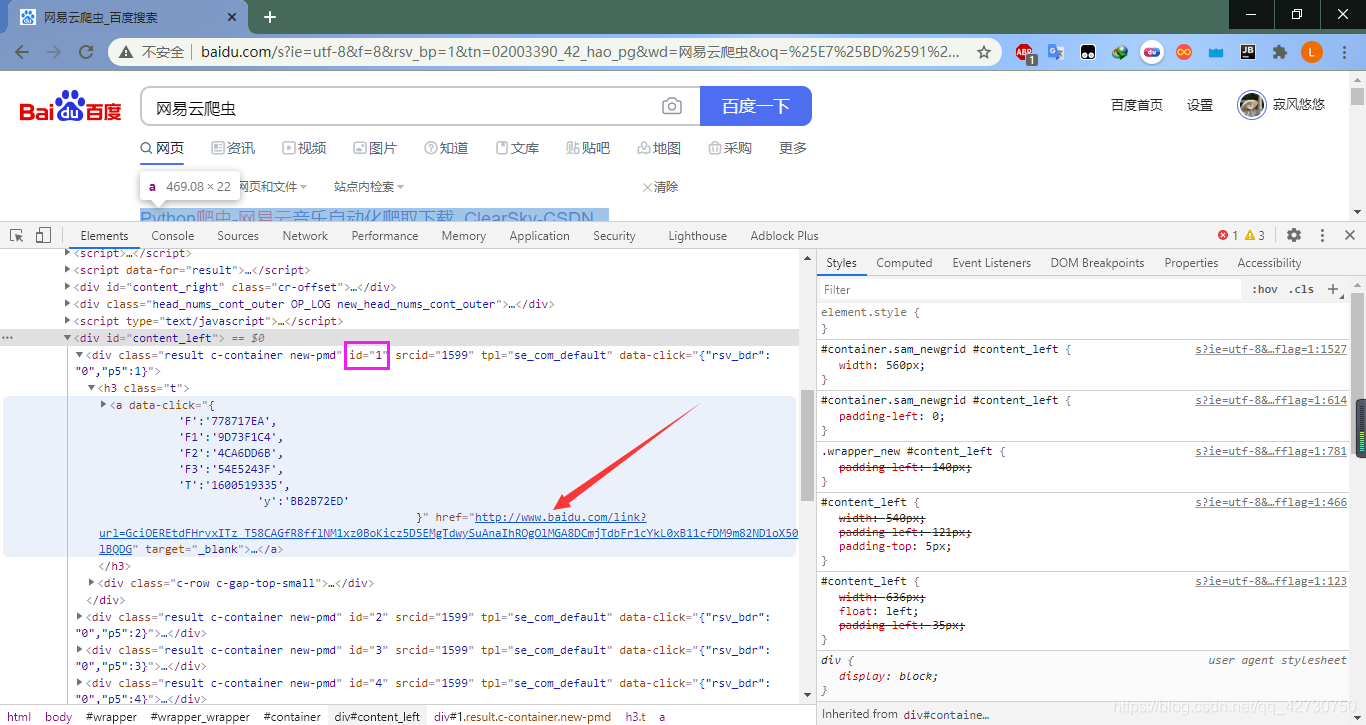The width and height of the screenshot is (1366, 725).
Task: Switch to the Console tab in DevTools
Action: pyautogui.click(x=173, y=236)
